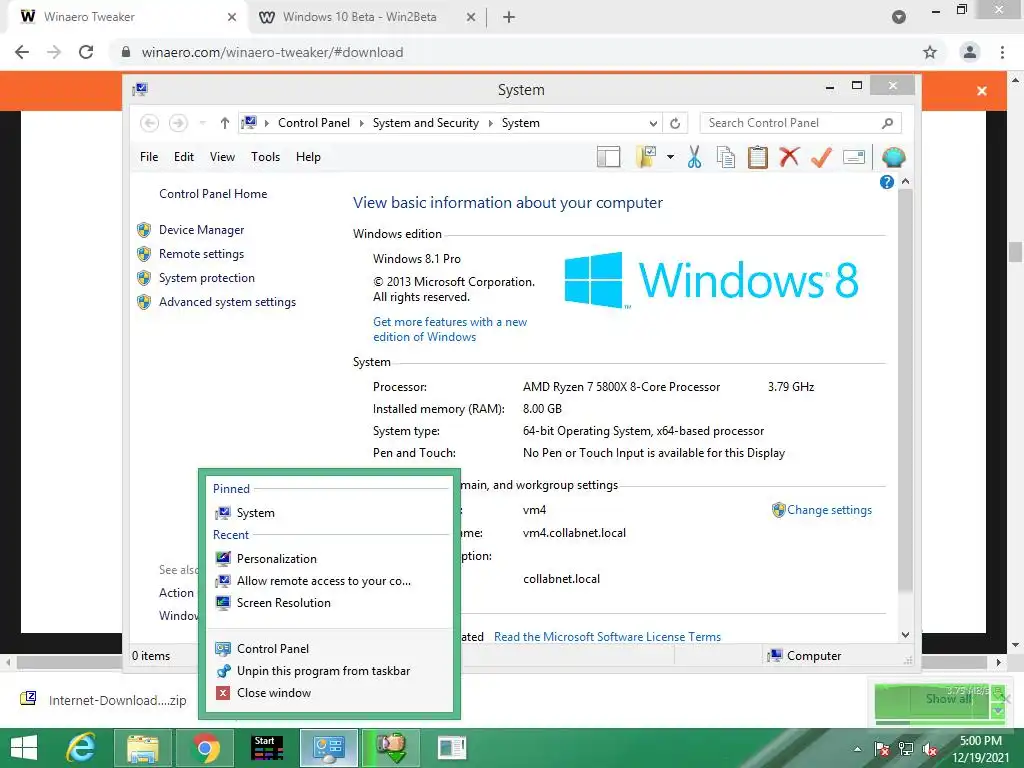This screenshot has width=1024, height=768.
Task: Click the Chrome taskbar icon
Action: pyautogui.click(x=205, y=748)
